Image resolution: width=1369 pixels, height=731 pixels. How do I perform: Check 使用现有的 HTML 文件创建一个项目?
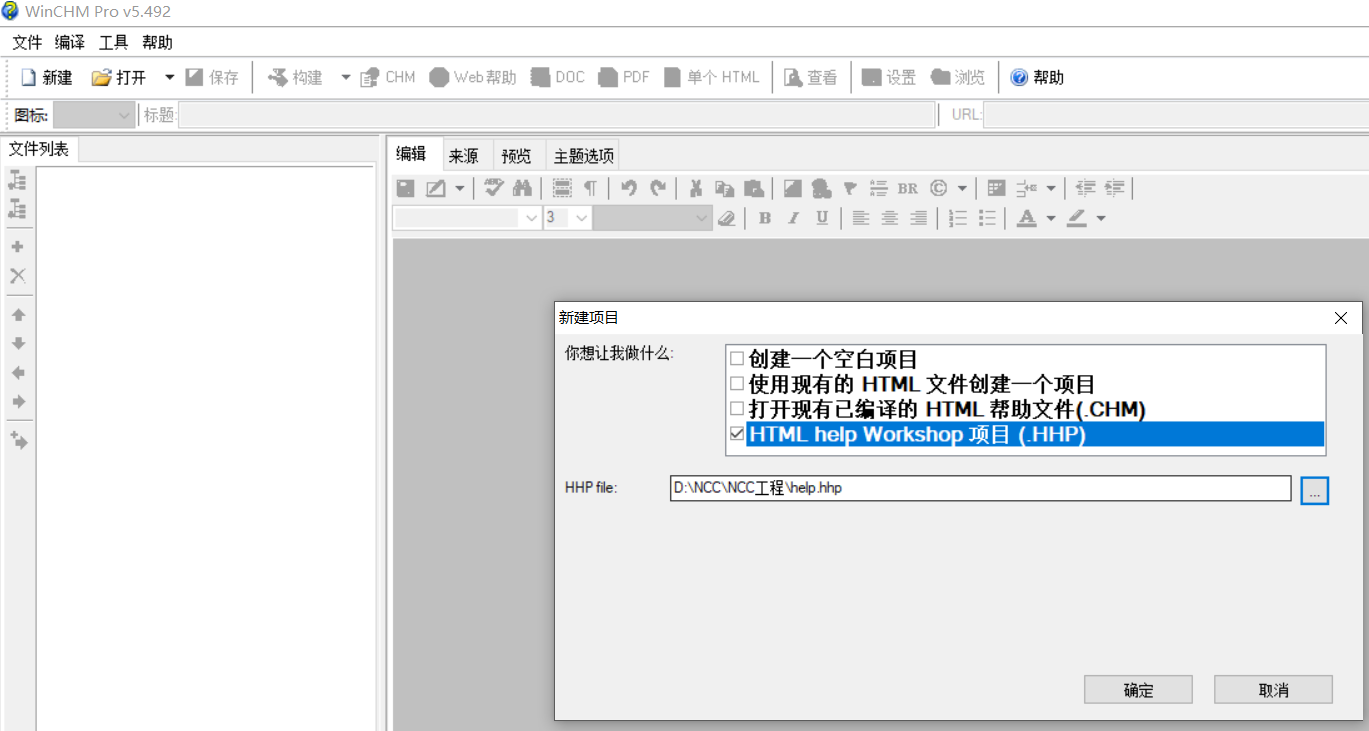pyautogui.click(x=737, y=383)
